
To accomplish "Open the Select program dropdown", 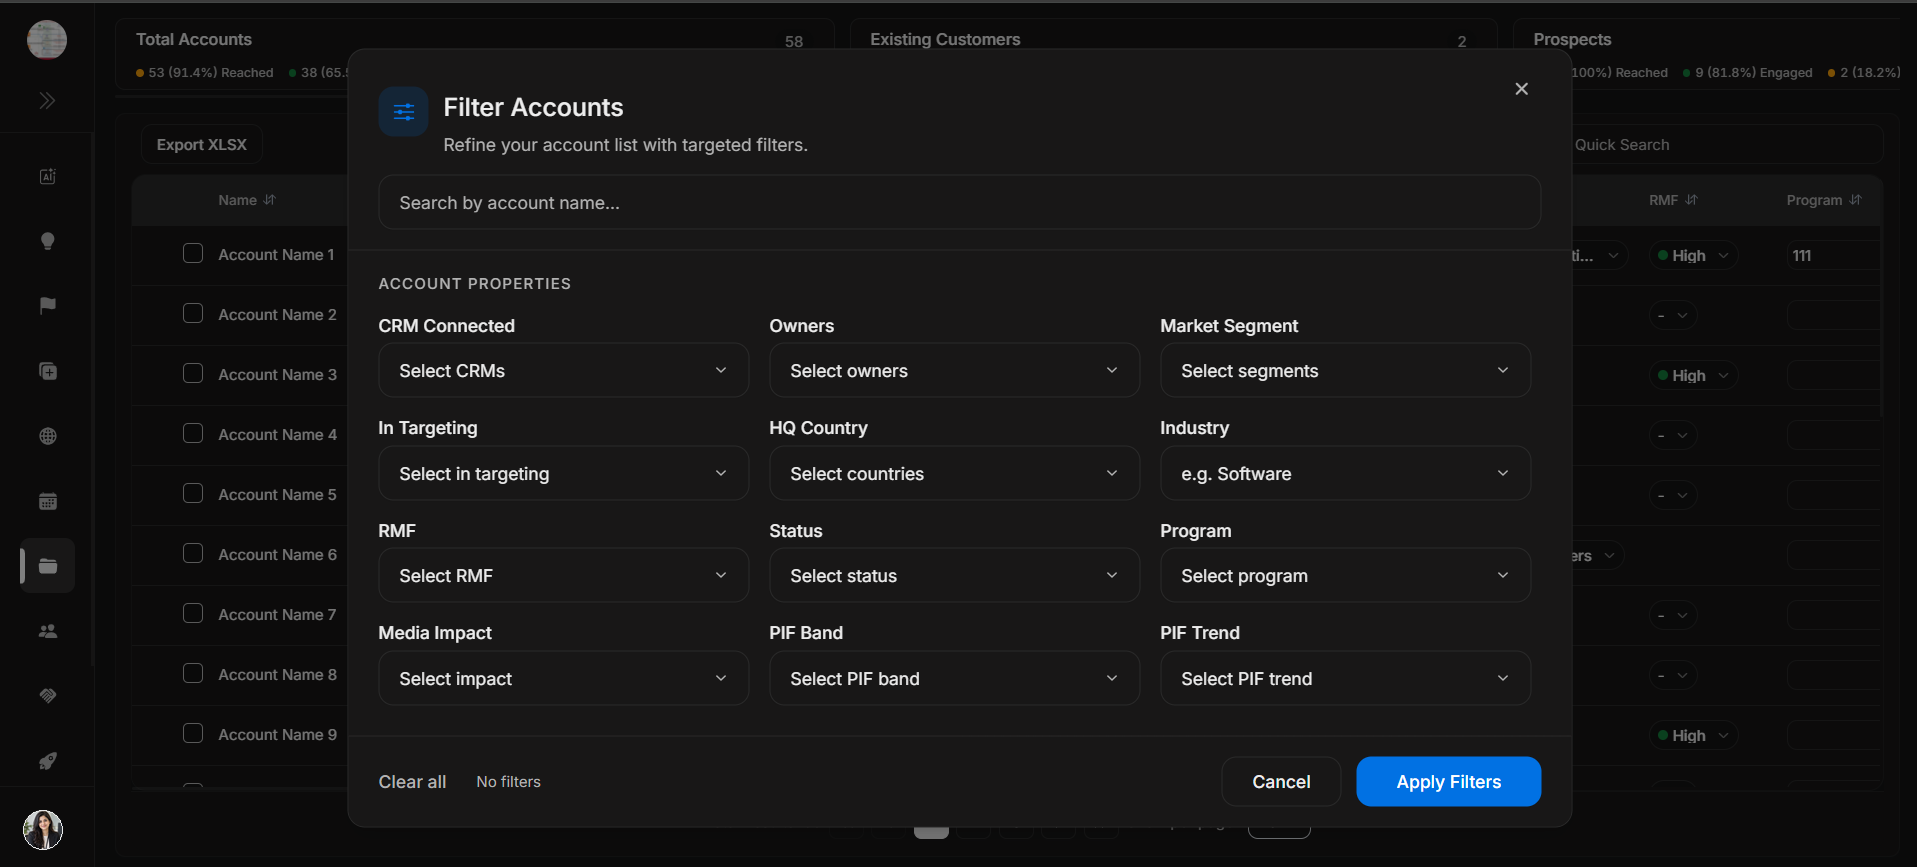I will pos(1346,576).
